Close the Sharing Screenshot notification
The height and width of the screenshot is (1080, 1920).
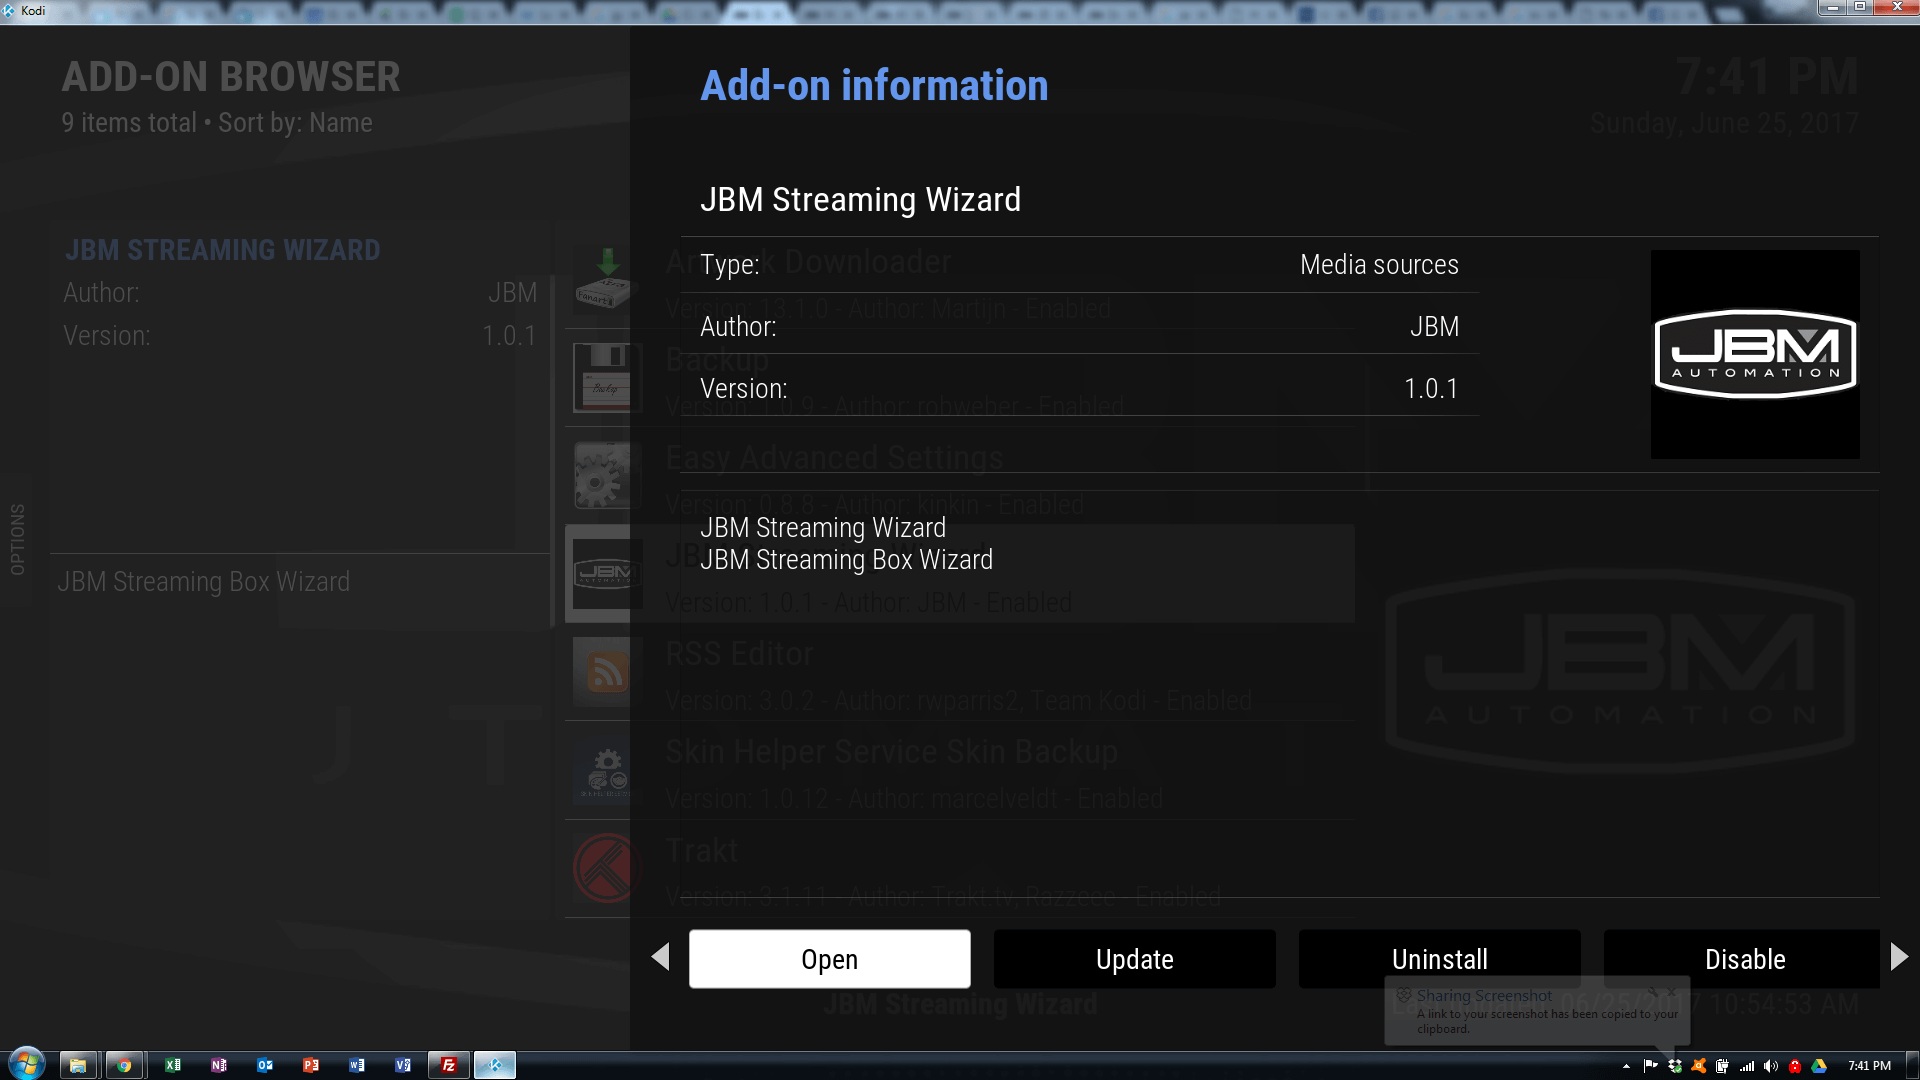(1672, 991)
